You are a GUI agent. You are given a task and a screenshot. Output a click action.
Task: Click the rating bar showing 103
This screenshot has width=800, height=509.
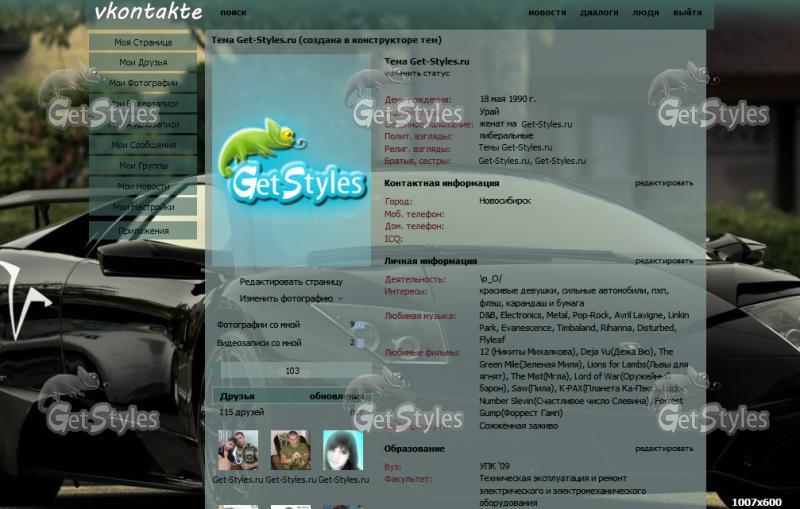pyautogui.click(x=292, y=371)
